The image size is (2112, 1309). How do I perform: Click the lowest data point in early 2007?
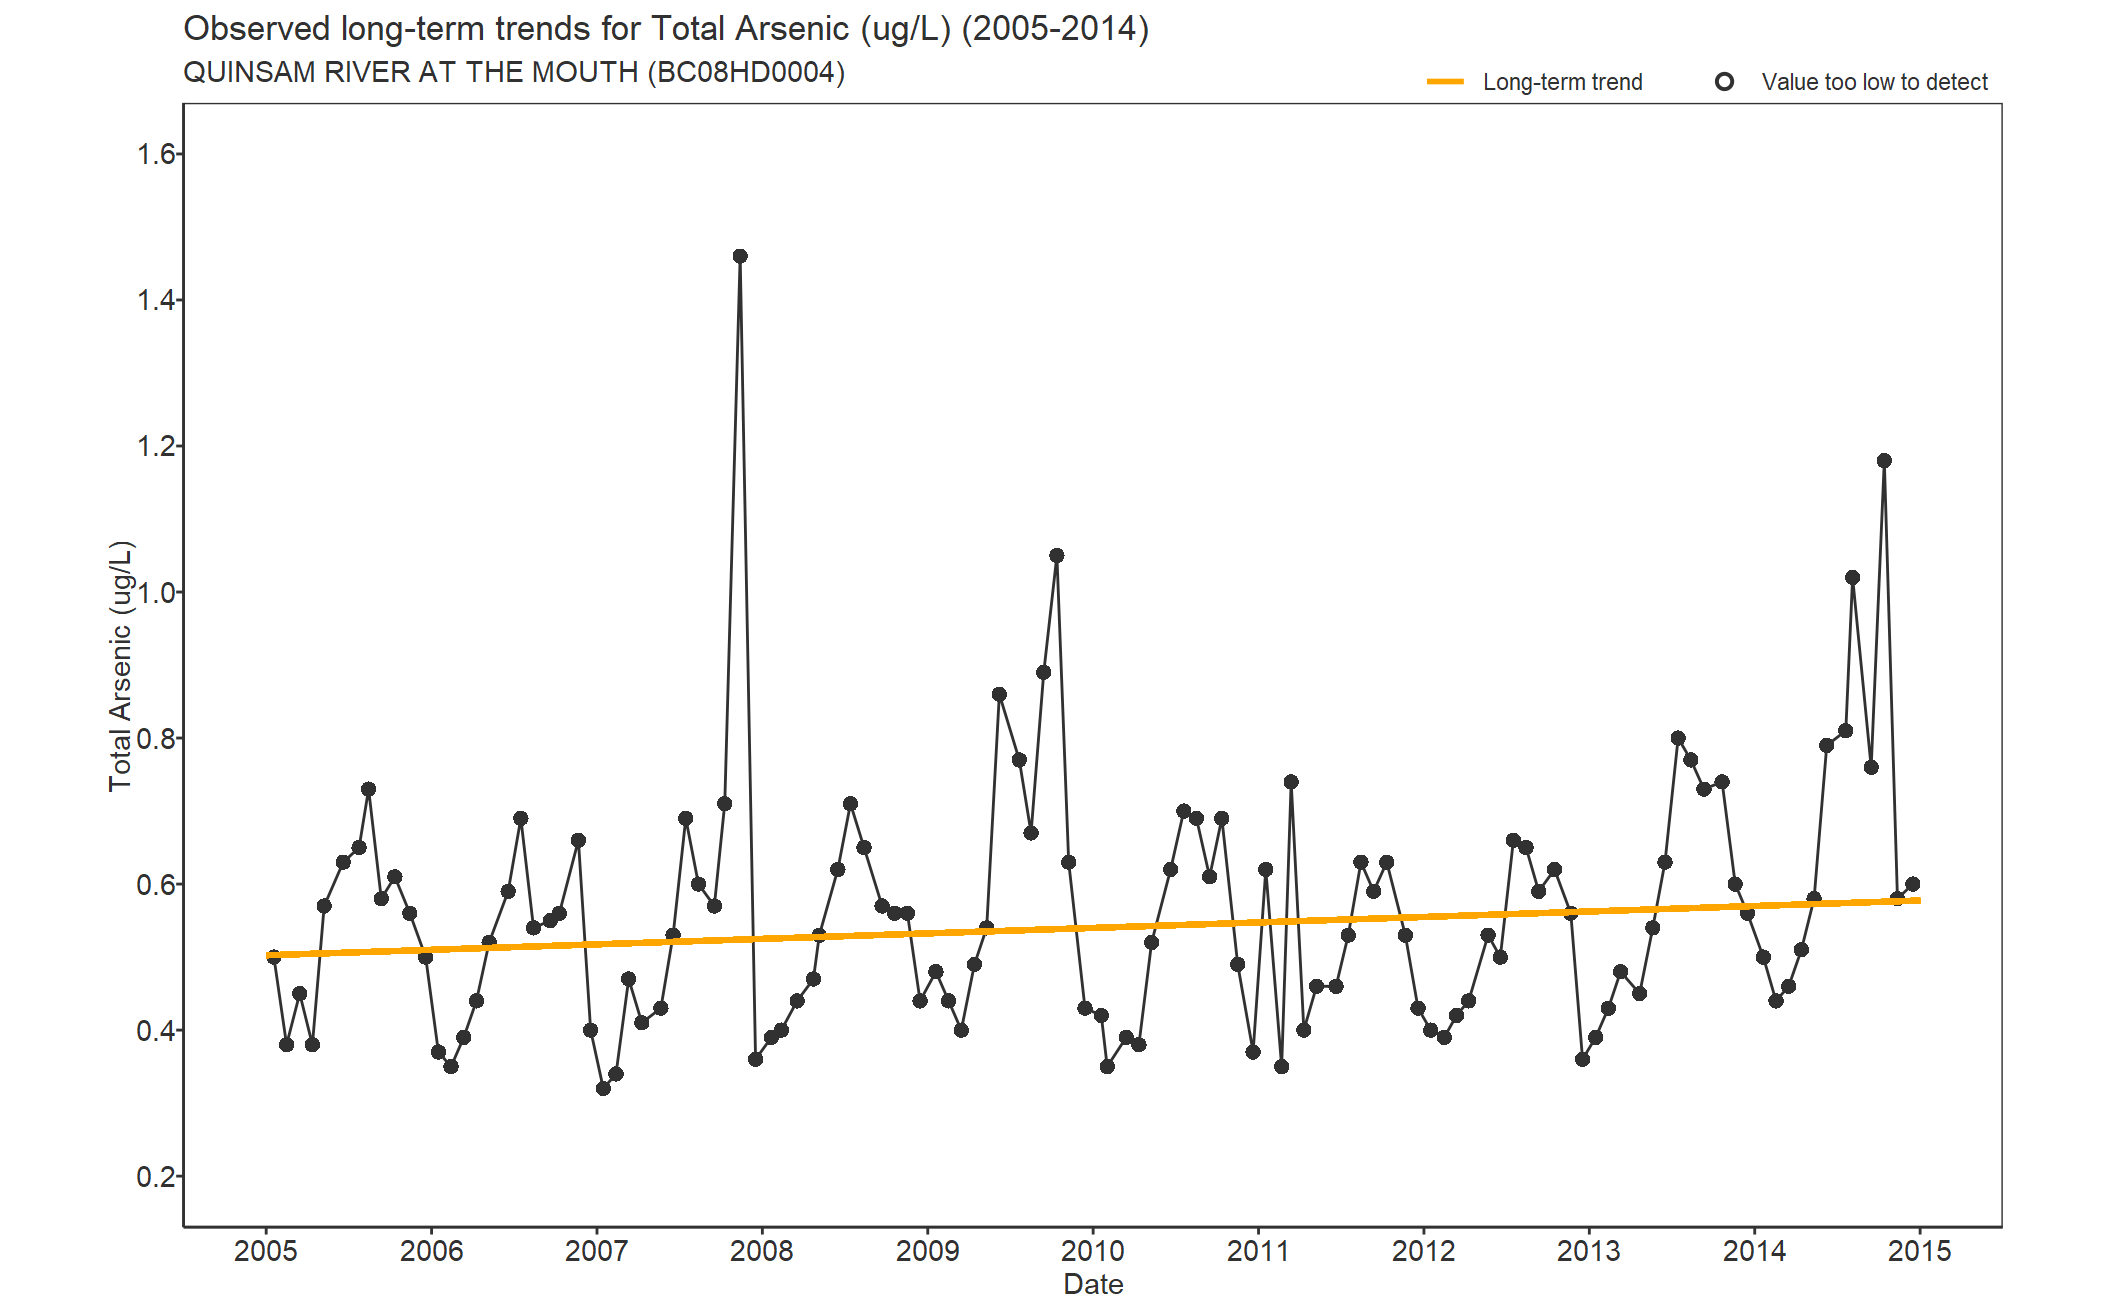point(603,1088)
